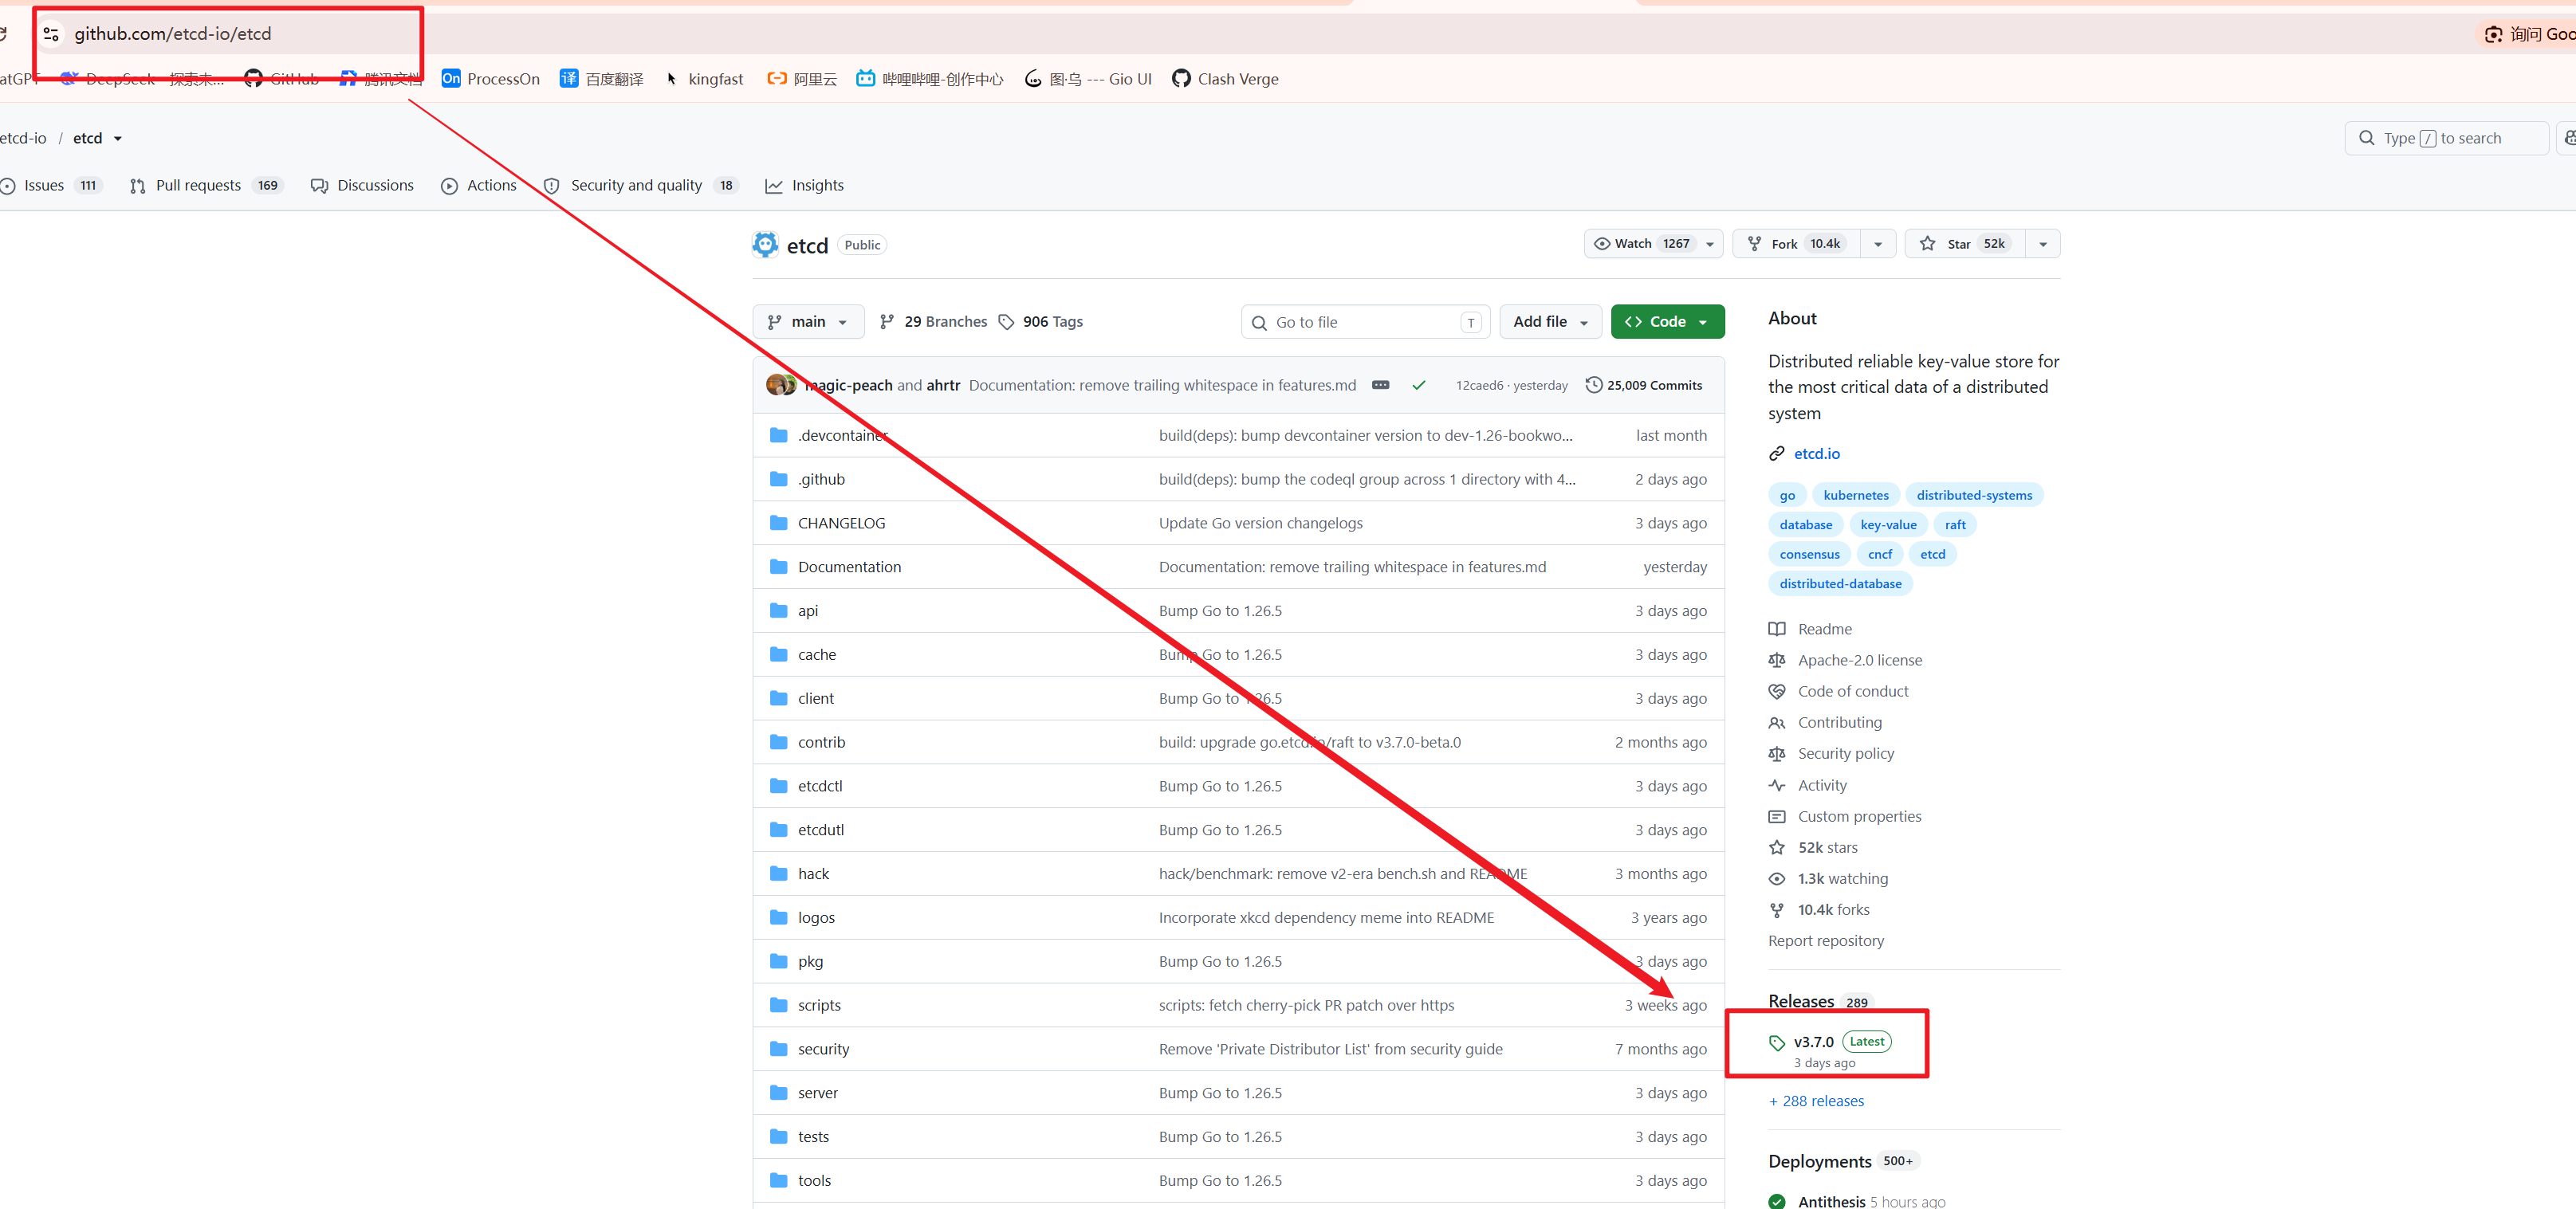Expand the commit message ellipsis button
This screenshot has height=1209, width=2576.
pos(1380,385)
